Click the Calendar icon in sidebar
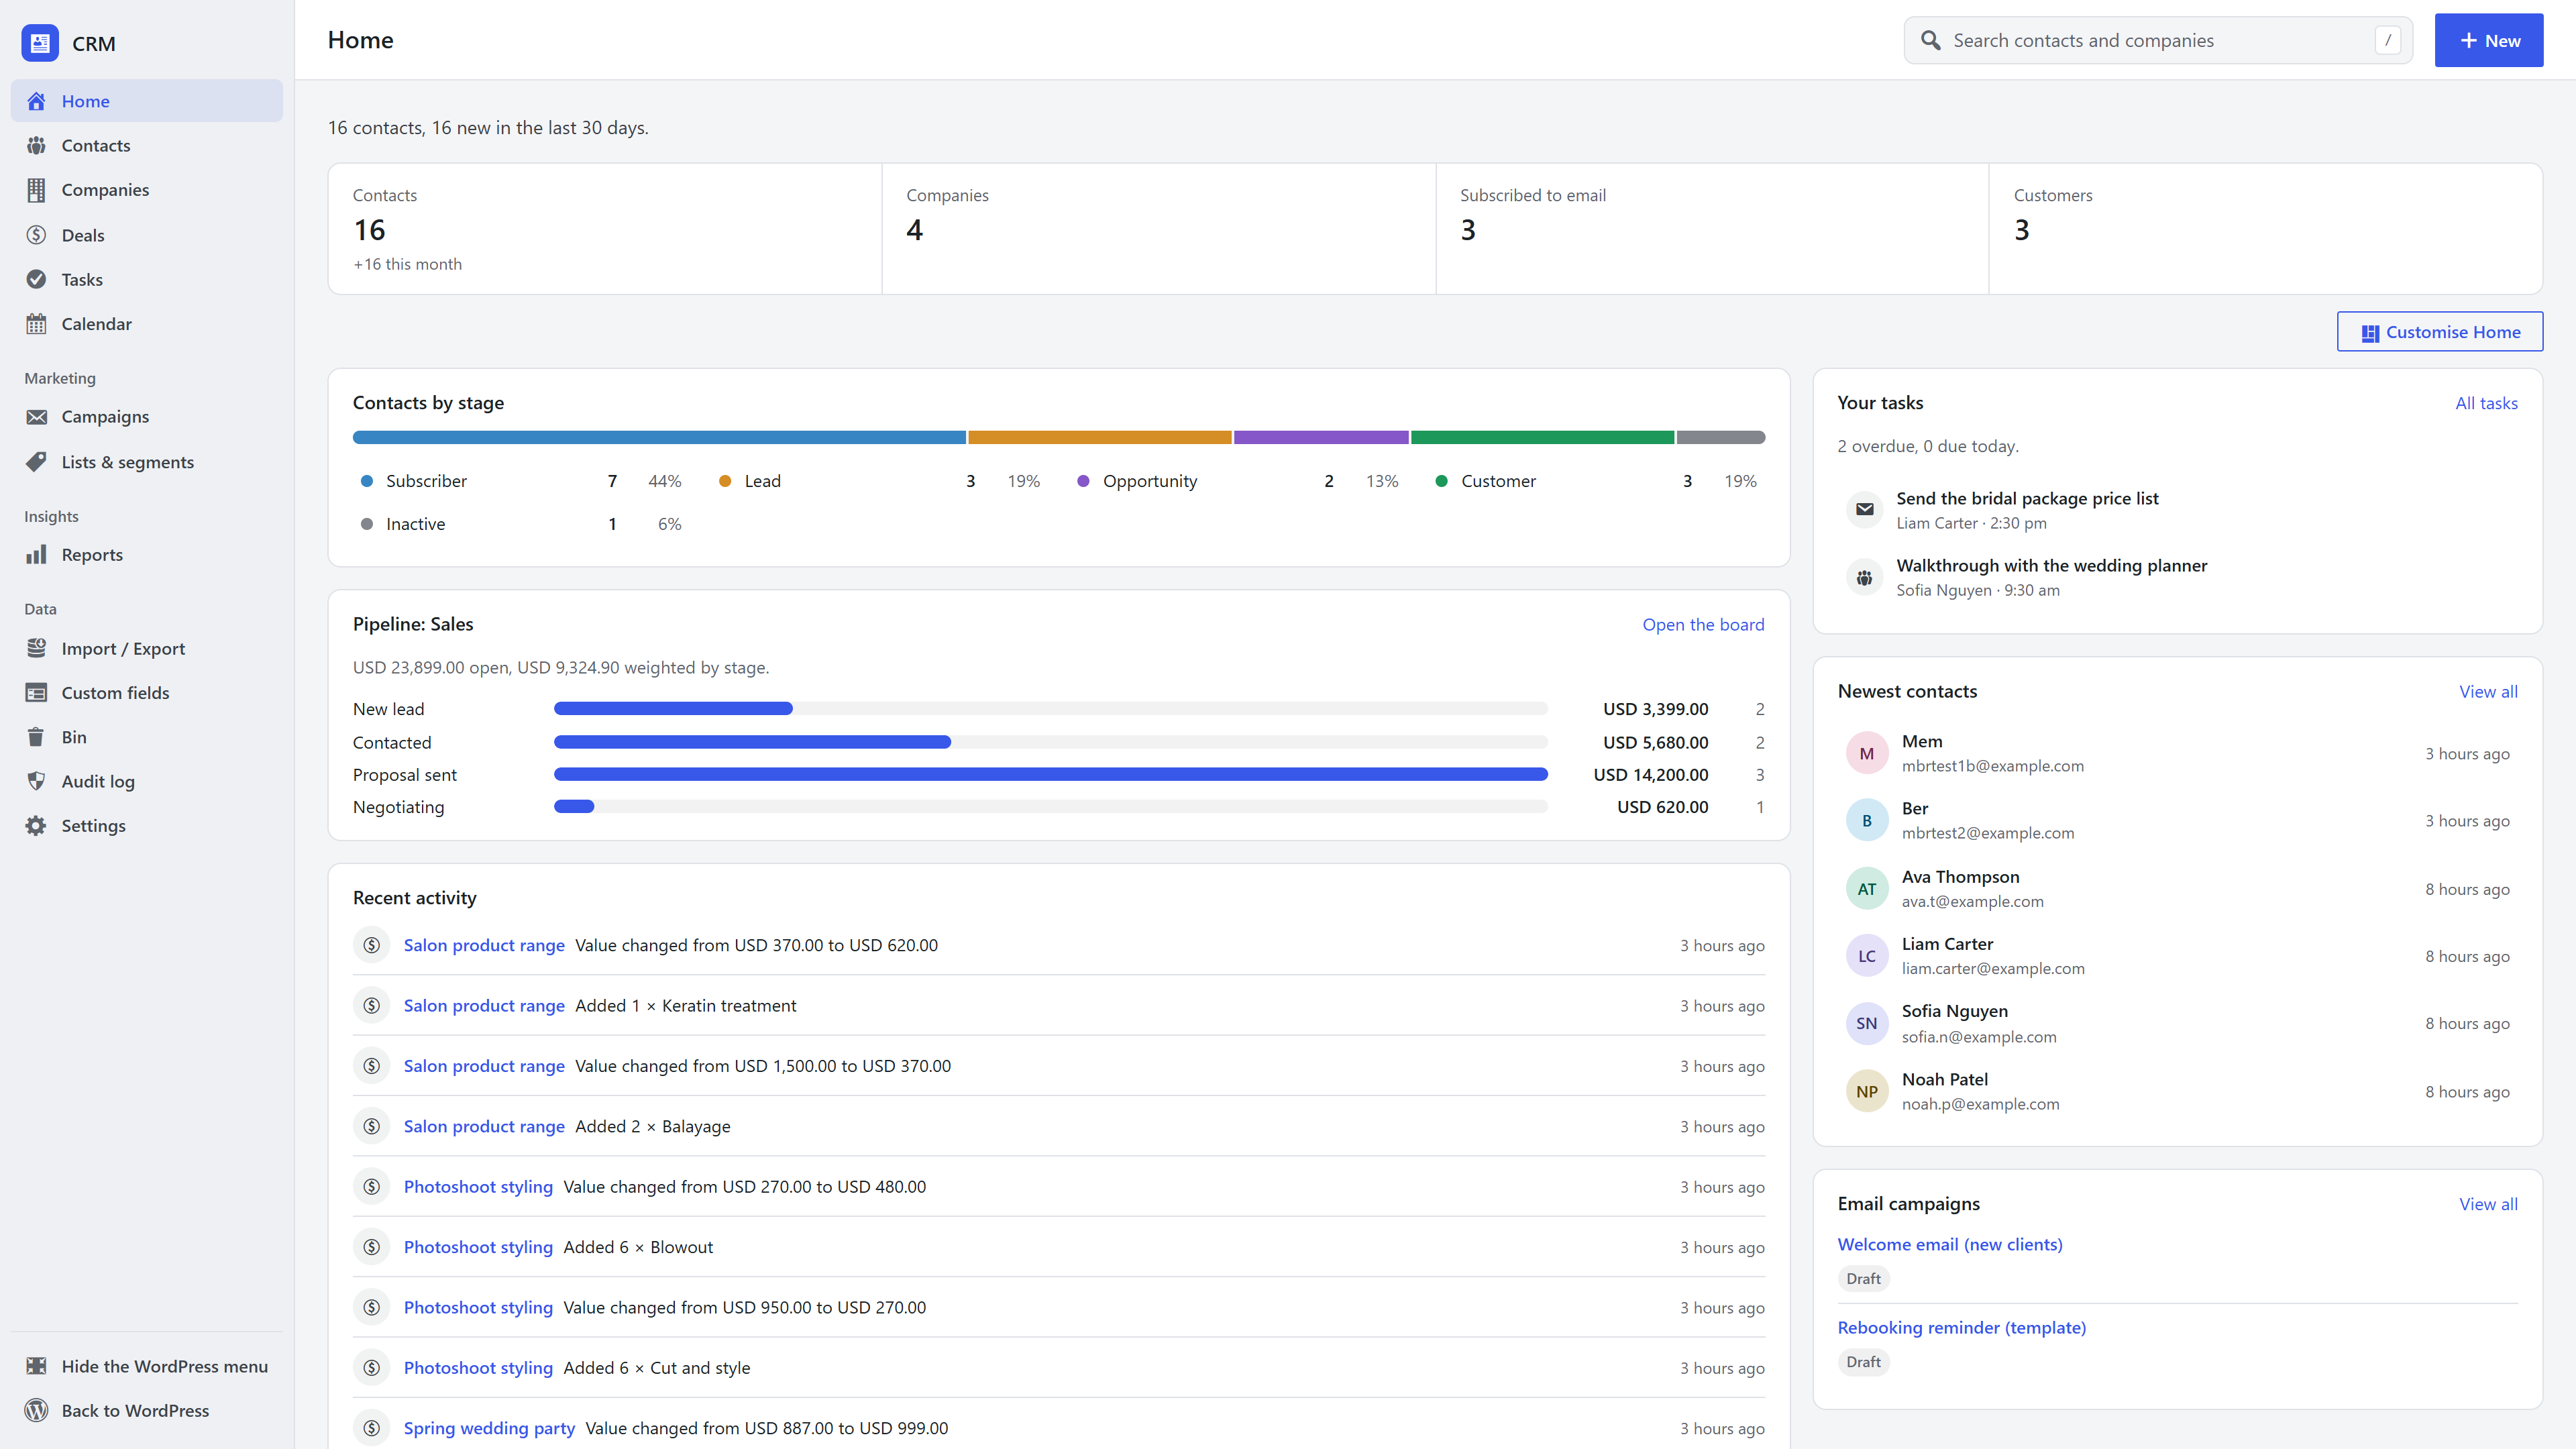Viewport: 2576px width, 1449px height. [x=37, y=324]
